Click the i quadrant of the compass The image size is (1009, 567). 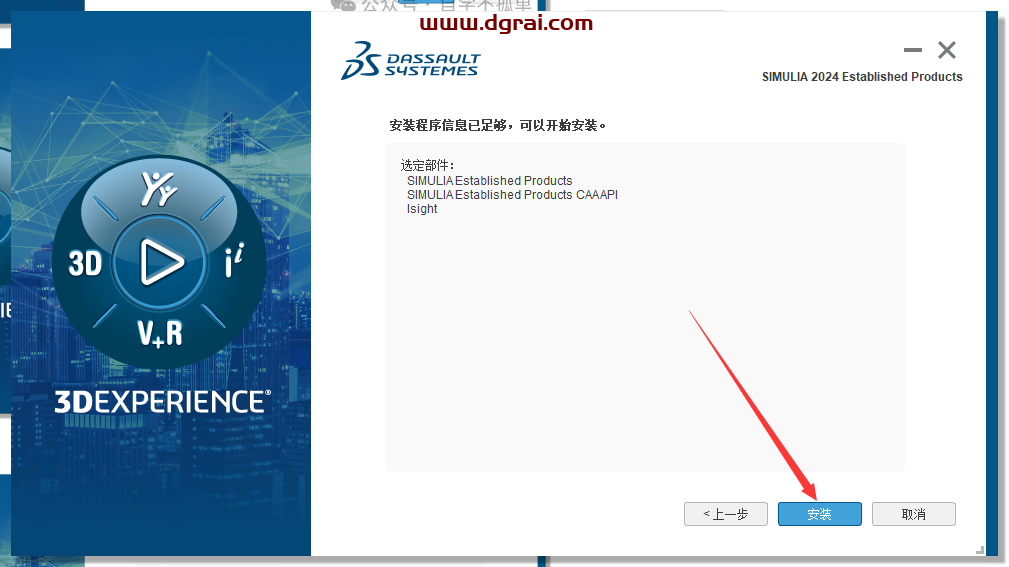(x=234, y=260)
